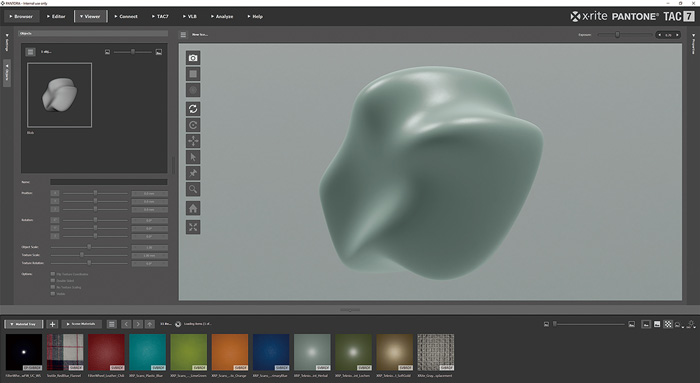Click the fit-to-view expand arrows icon
The image size is (700, 383).
[x=193, y=227]
